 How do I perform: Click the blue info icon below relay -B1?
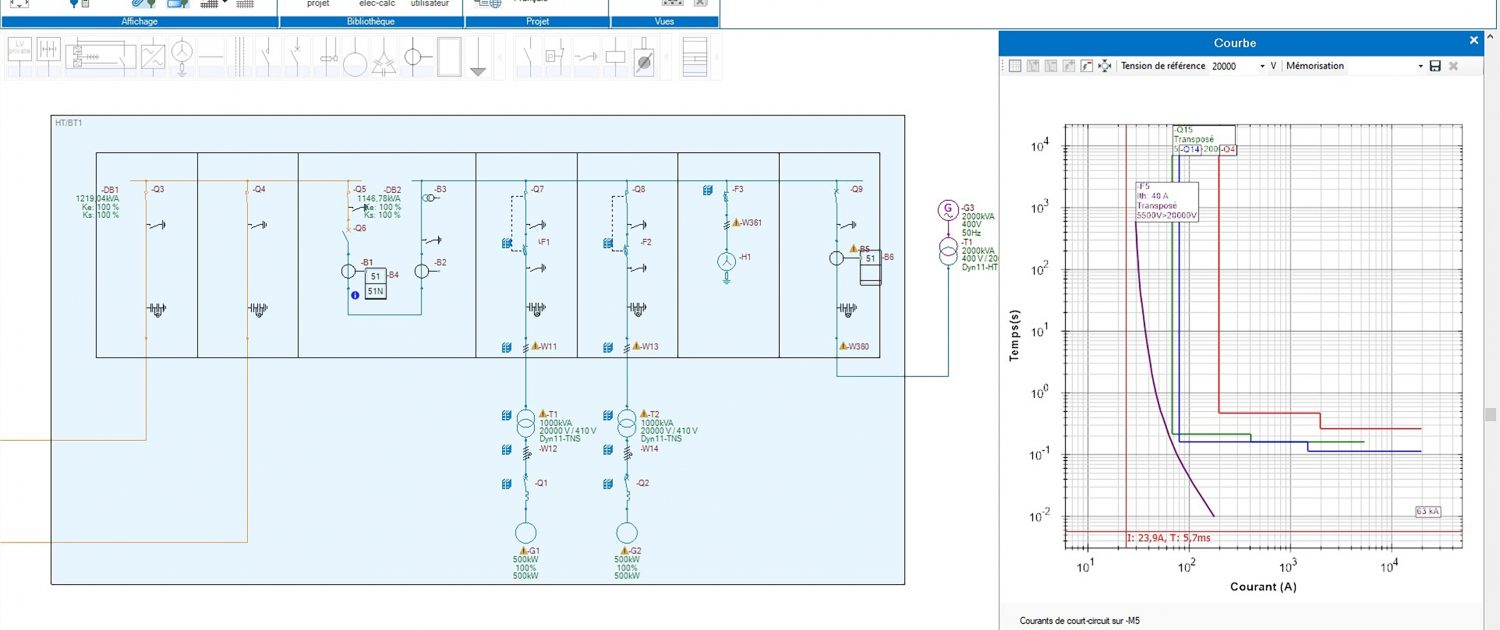pos(354,296)
